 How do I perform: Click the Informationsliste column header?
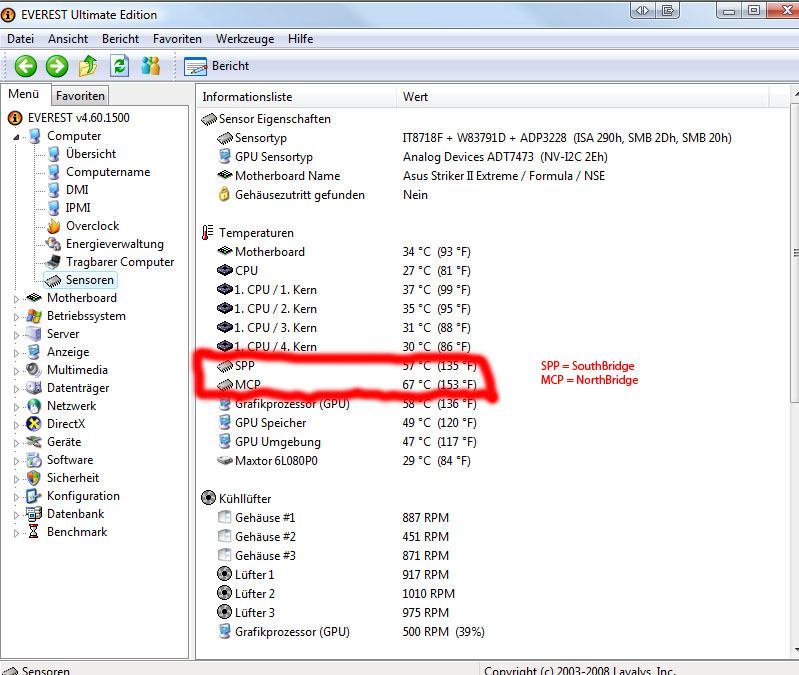(296, 97)
